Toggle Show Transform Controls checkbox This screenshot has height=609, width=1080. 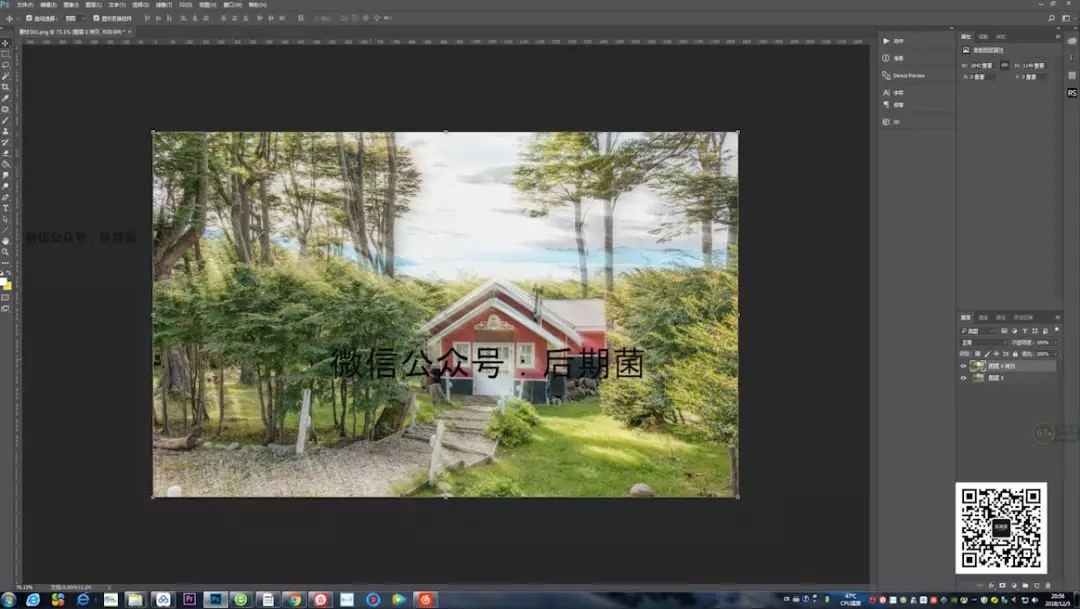96,18
